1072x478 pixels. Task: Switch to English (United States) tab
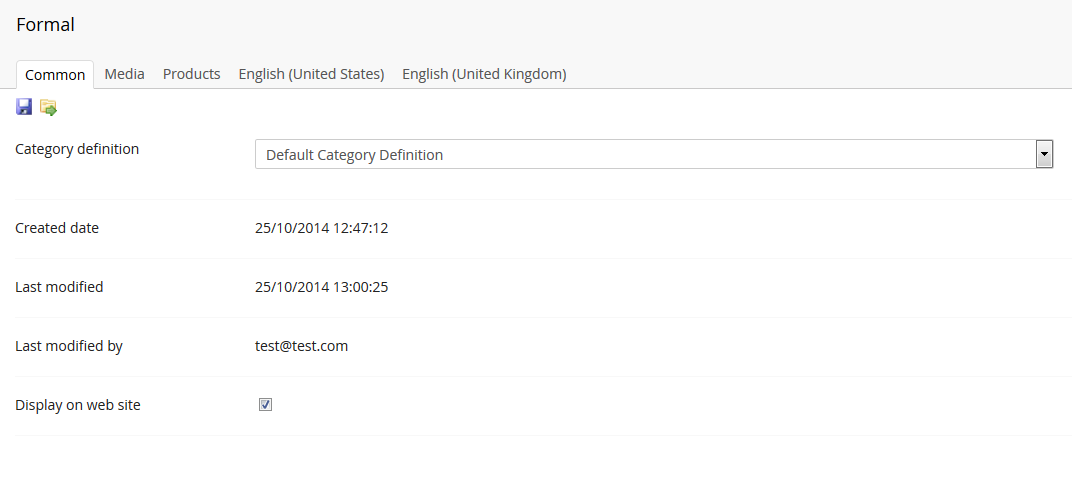311,74
